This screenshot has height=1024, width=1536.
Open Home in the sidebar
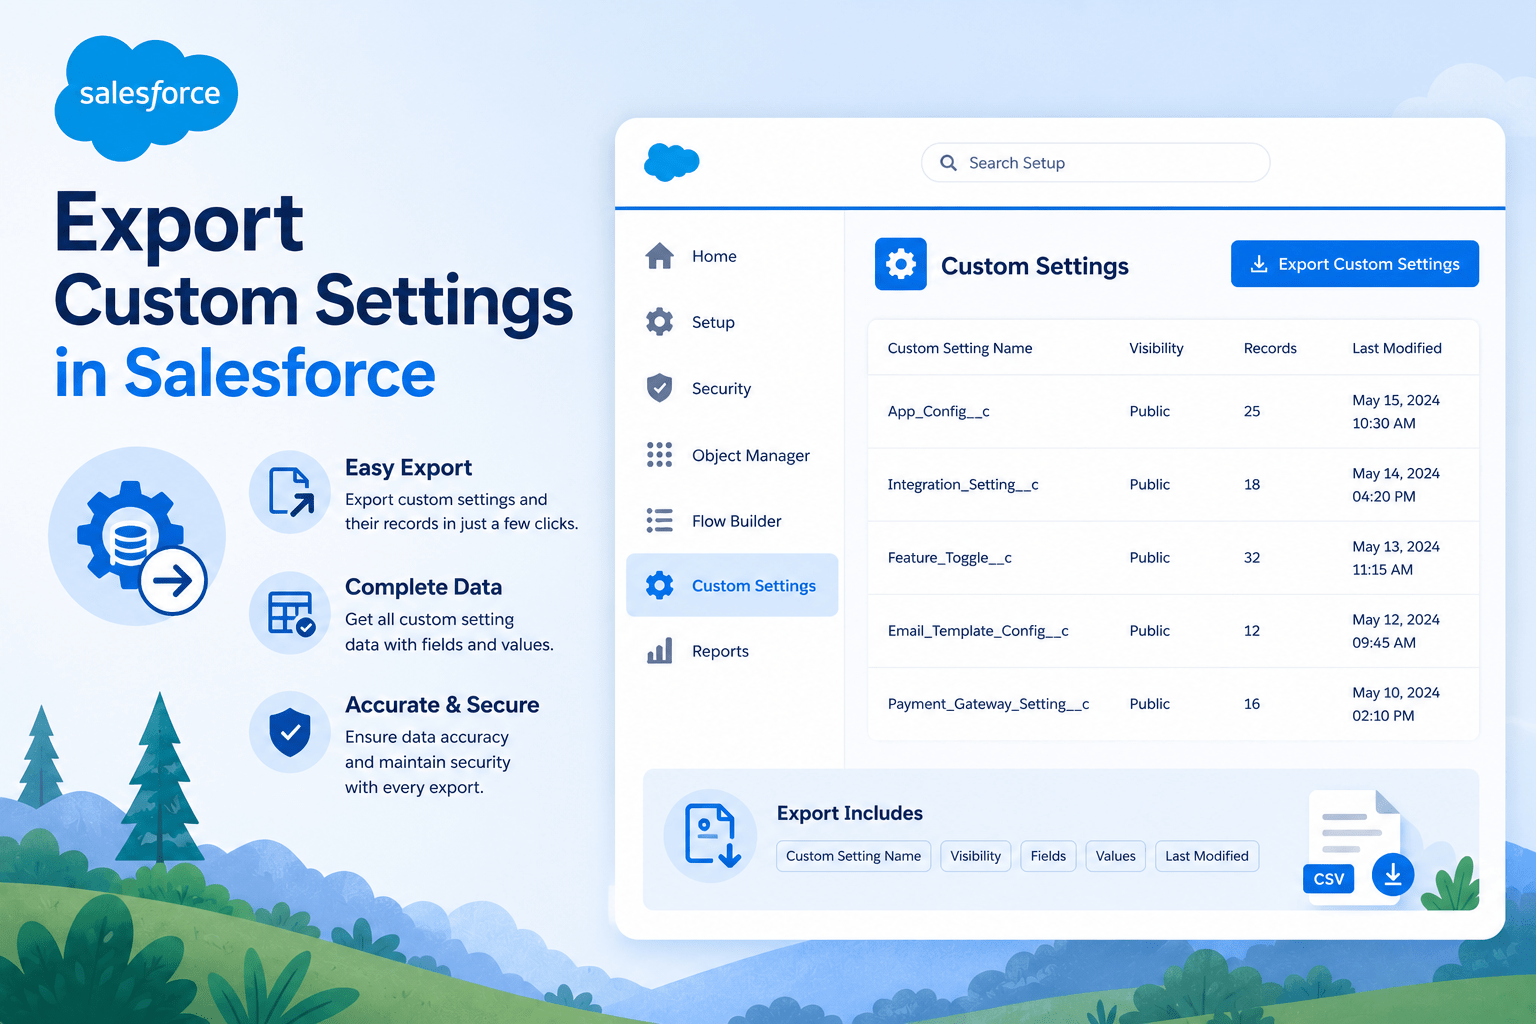coord(732,256)
